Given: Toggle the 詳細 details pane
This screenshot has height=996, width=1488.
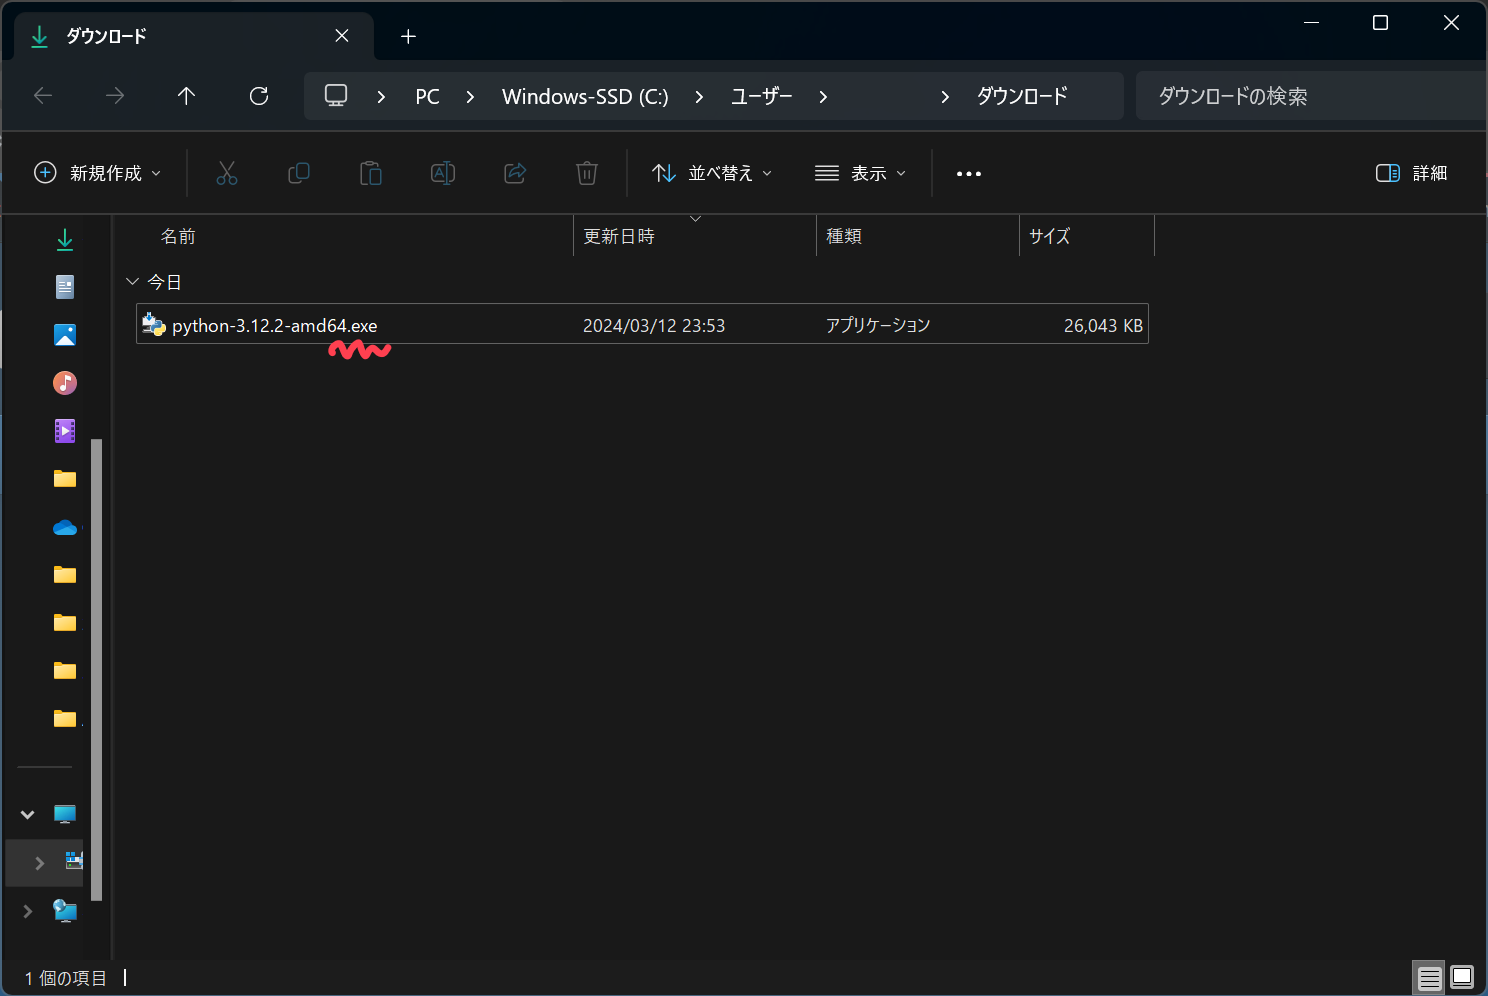Looking at the screenshot, I should click(1411, 173).
